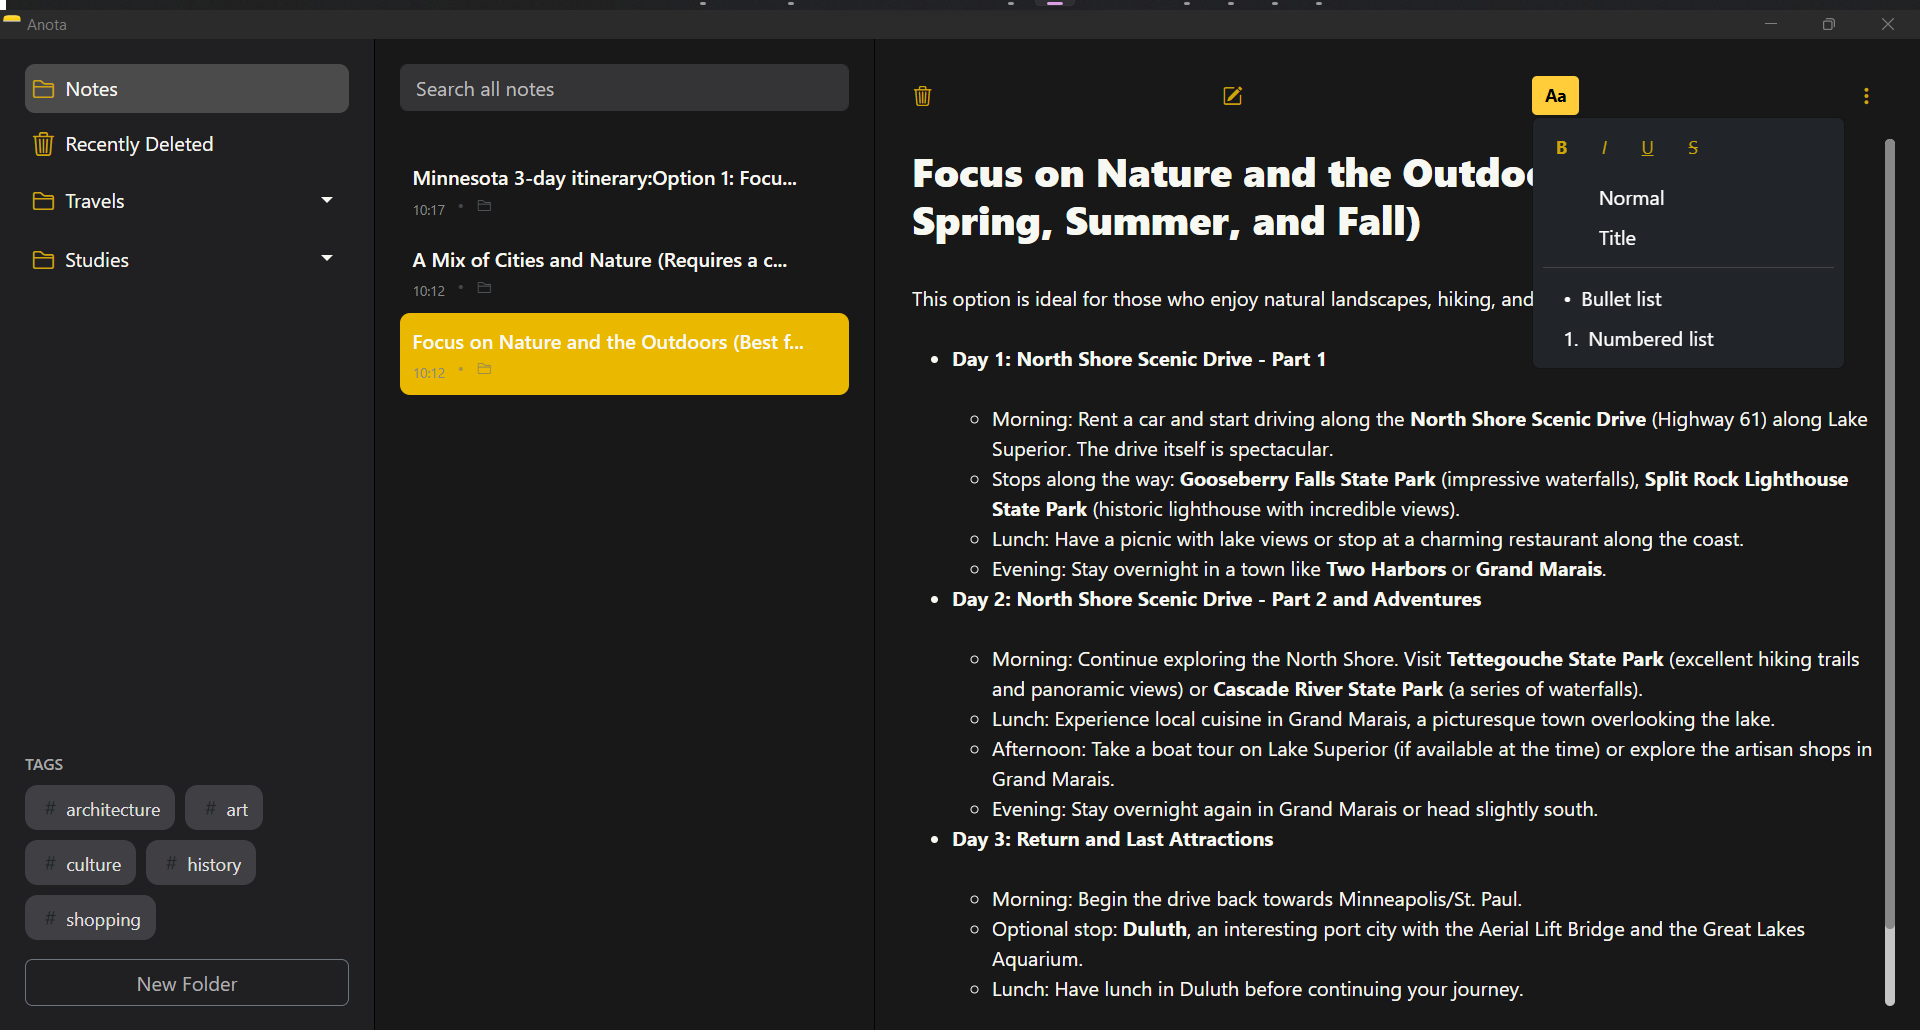Apply bold formatting
This screenshot has width=1920, height=1030.
tap(1561, 148)
